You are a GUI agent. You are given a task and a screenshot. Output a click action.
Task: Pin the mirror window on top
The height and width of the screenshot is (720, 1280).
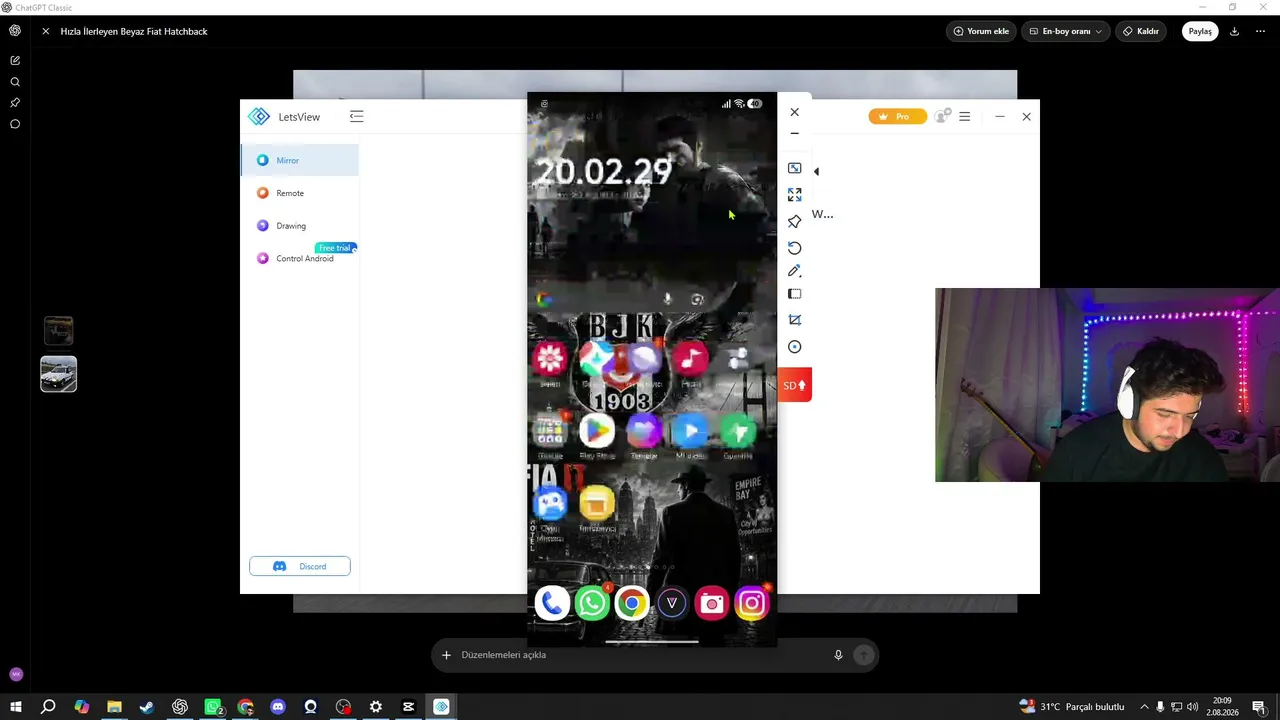coord(794,221)
